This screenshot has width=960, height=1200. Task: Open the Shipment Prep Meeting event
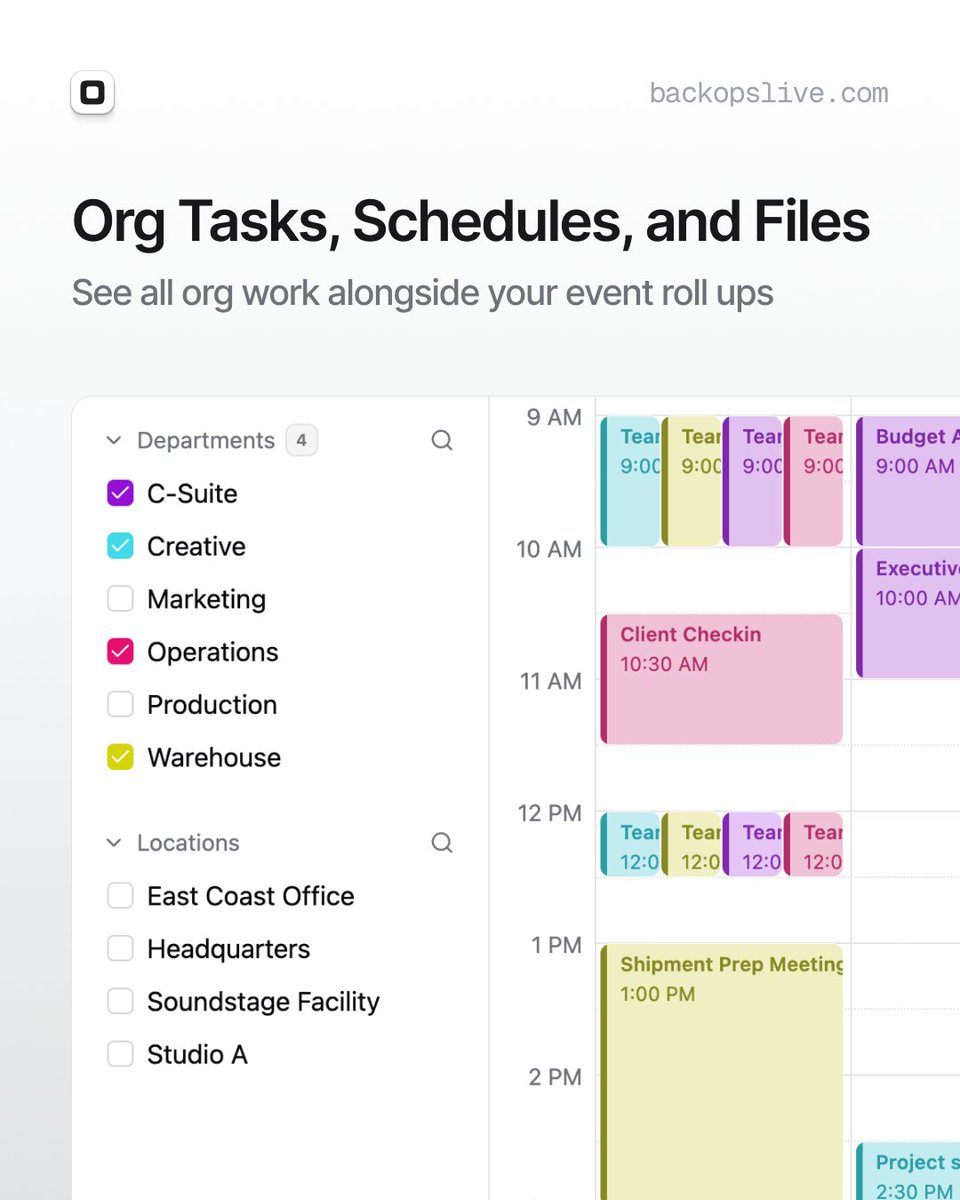721,1072
